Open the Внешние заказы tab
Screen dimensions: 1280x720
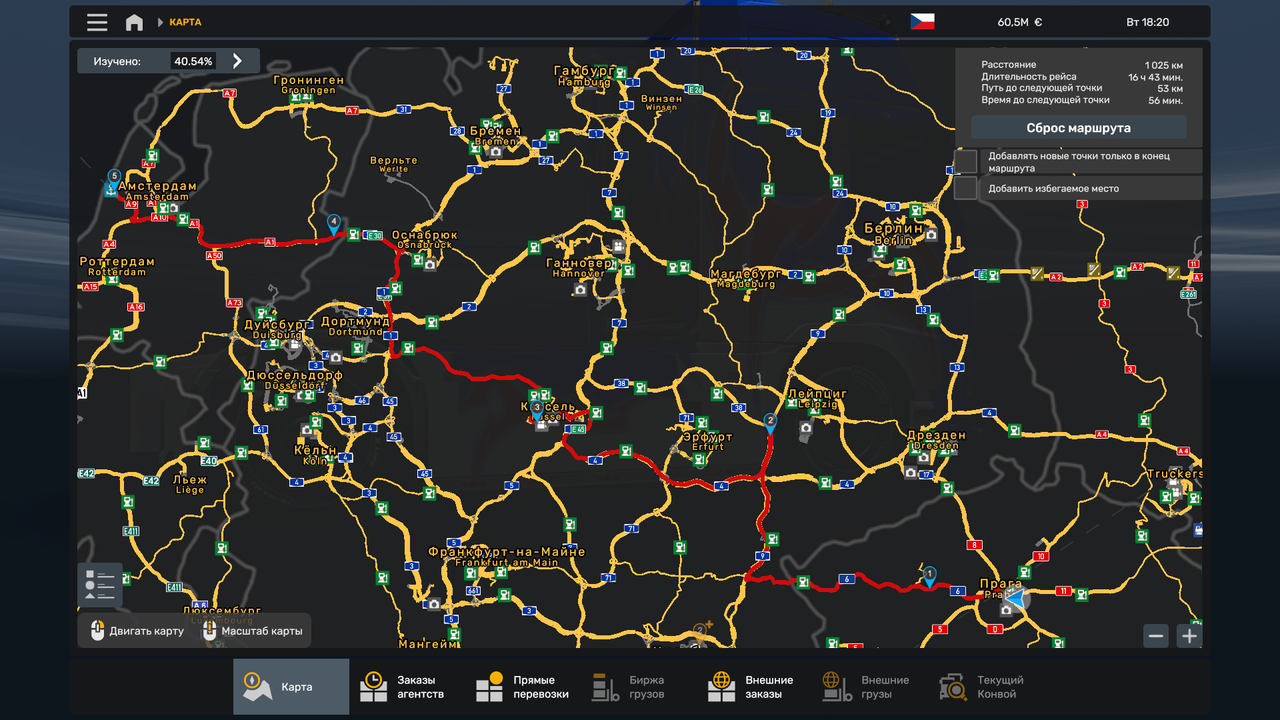coord(755,687)
